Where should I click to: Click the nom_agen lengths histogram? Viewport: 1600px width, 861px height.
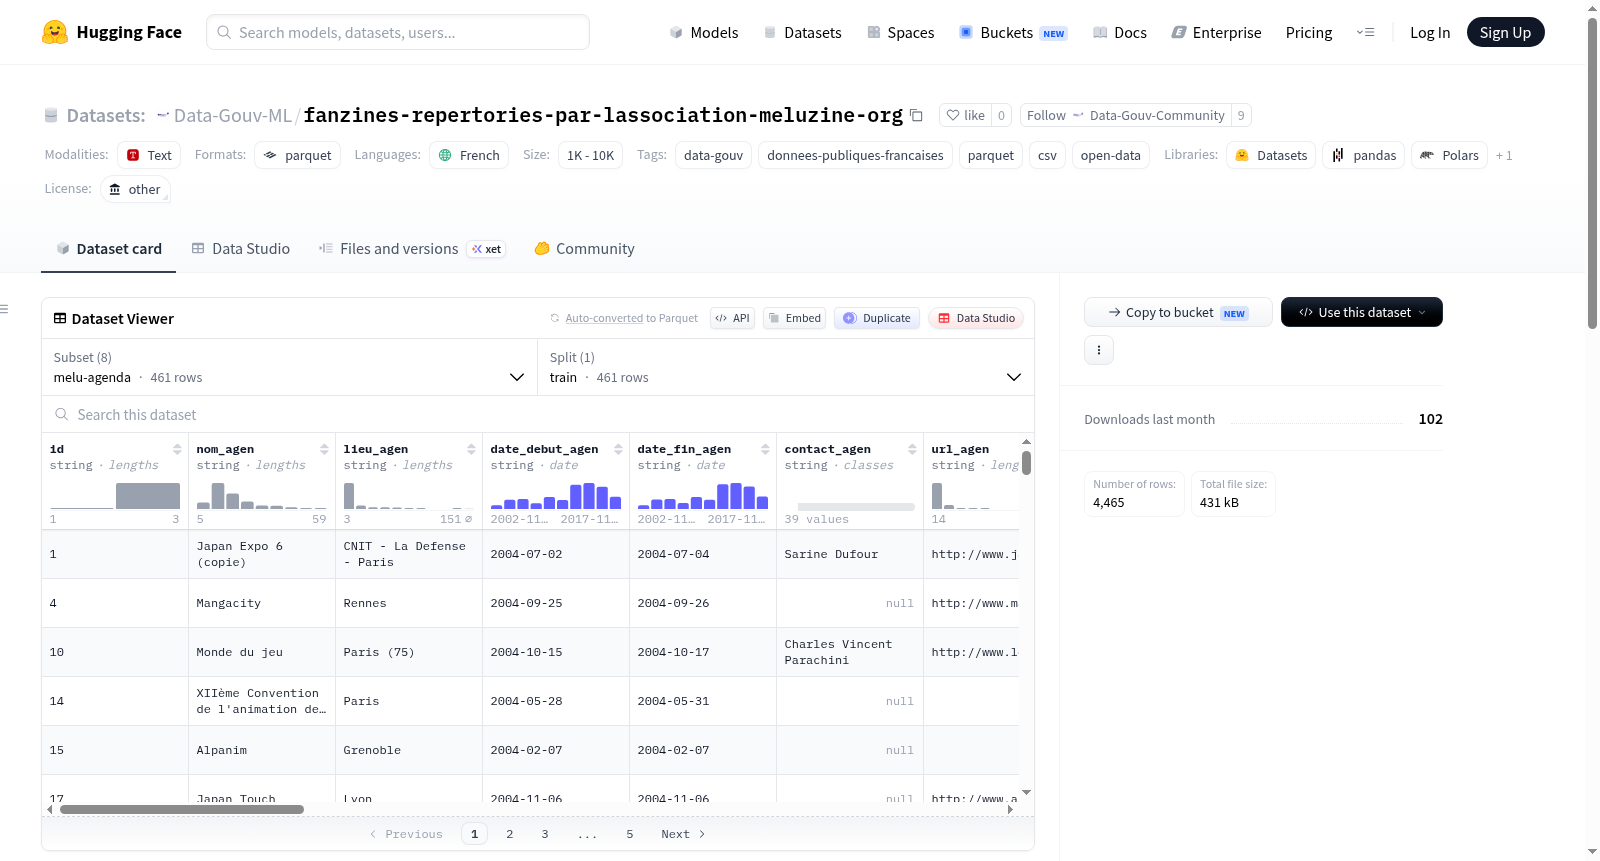point(262,496)
